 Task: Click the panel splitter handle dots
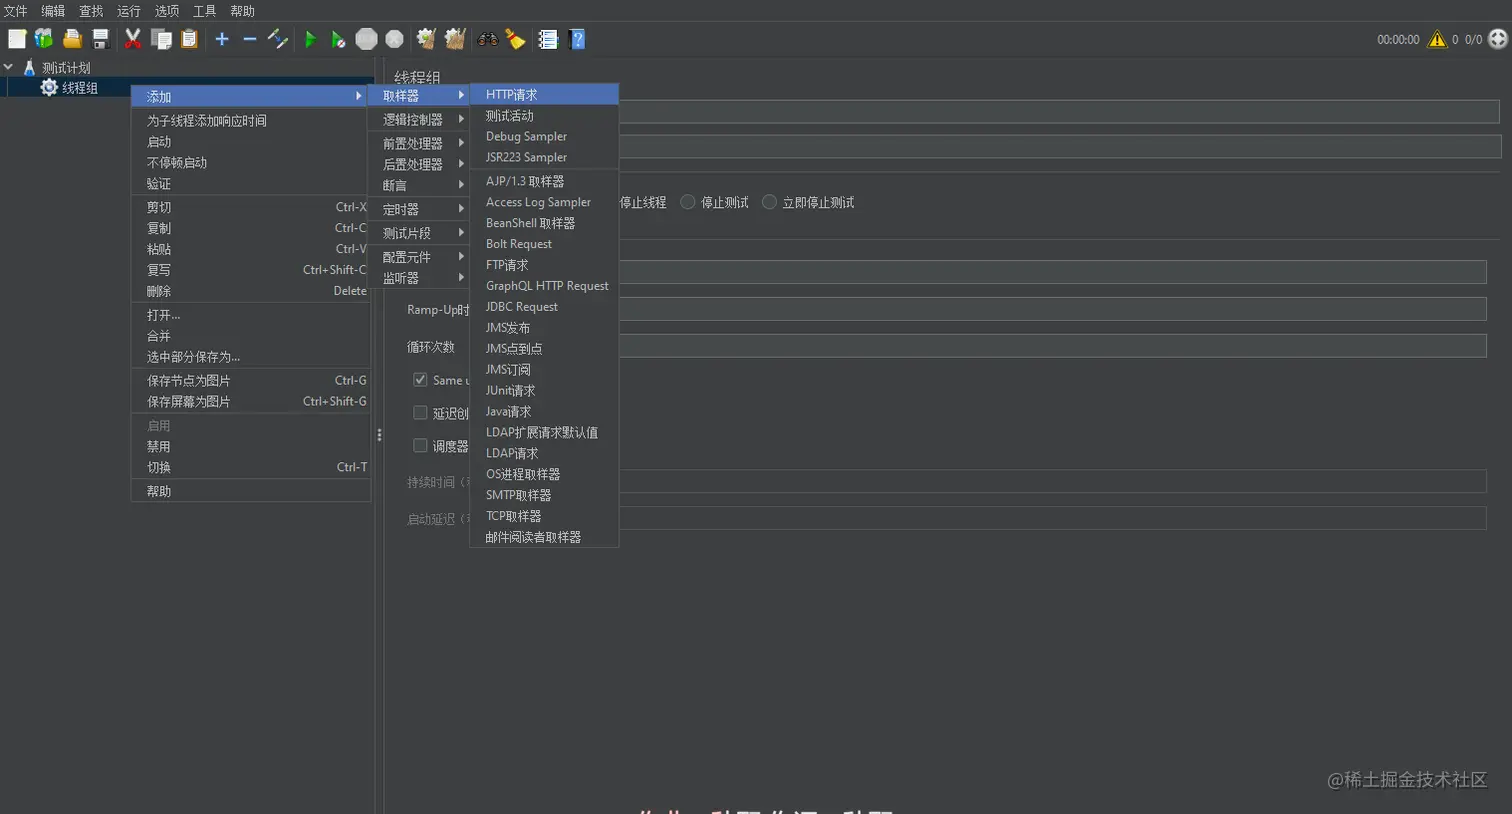(379, 435)
